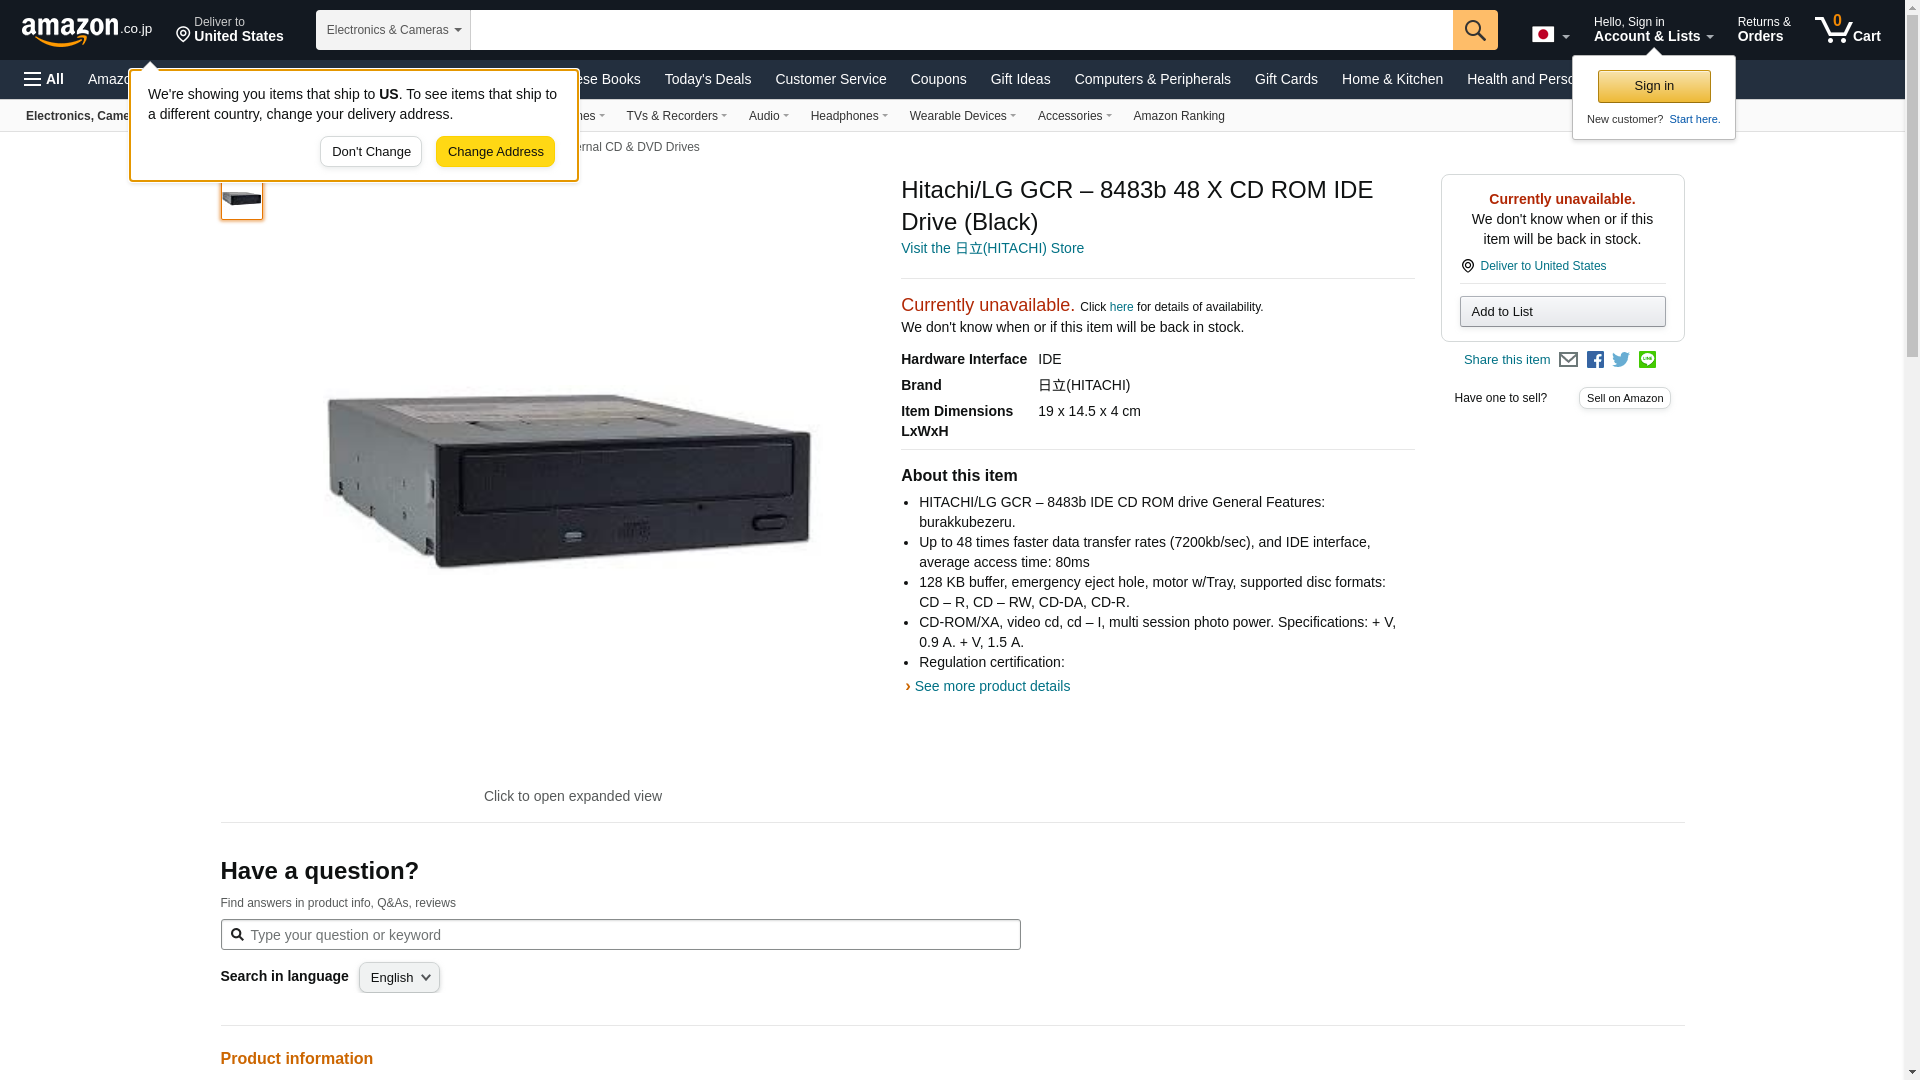1920x1080 pixels.
Task: Open the English search language dropdown
Action: pos(399,978)
